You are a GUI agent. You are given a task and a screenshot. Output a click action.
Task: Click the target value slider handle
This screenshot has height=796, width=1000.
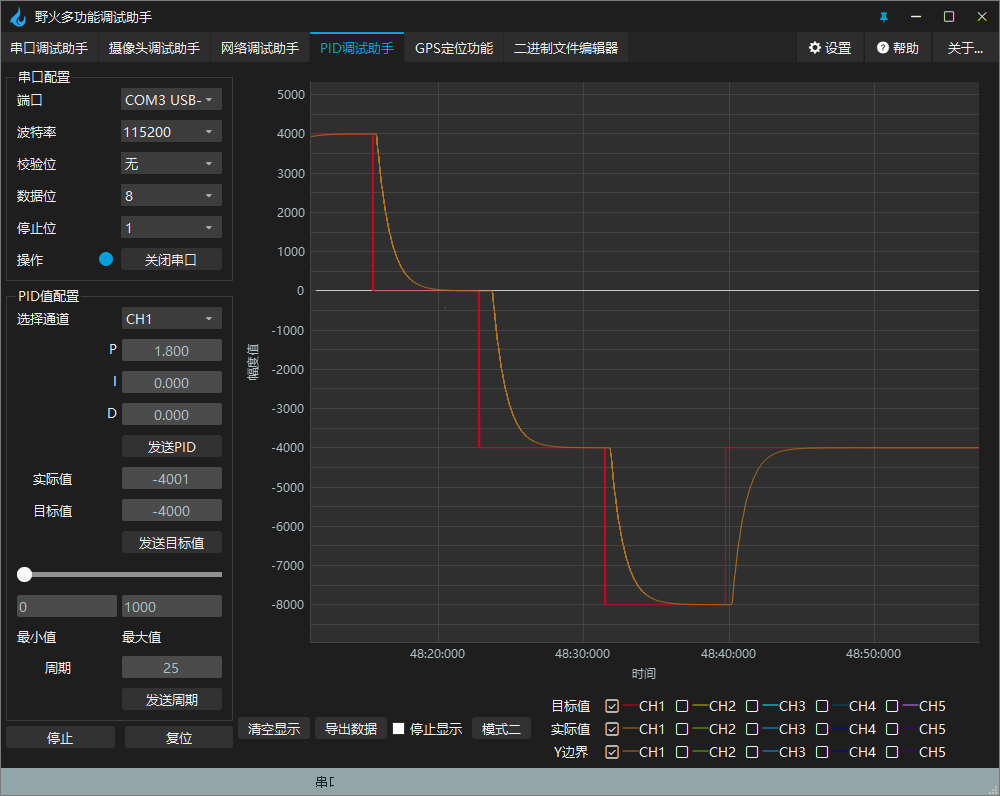coord(24,574)
